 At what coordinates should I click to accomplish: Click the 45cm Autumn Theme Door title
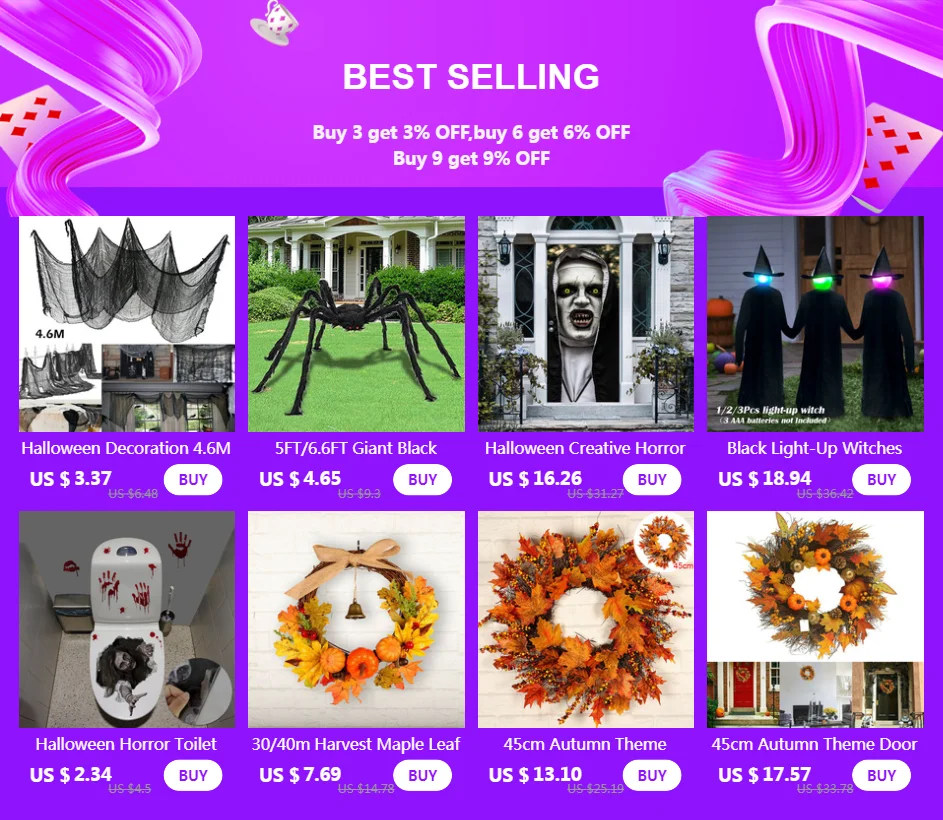[814, 744]
